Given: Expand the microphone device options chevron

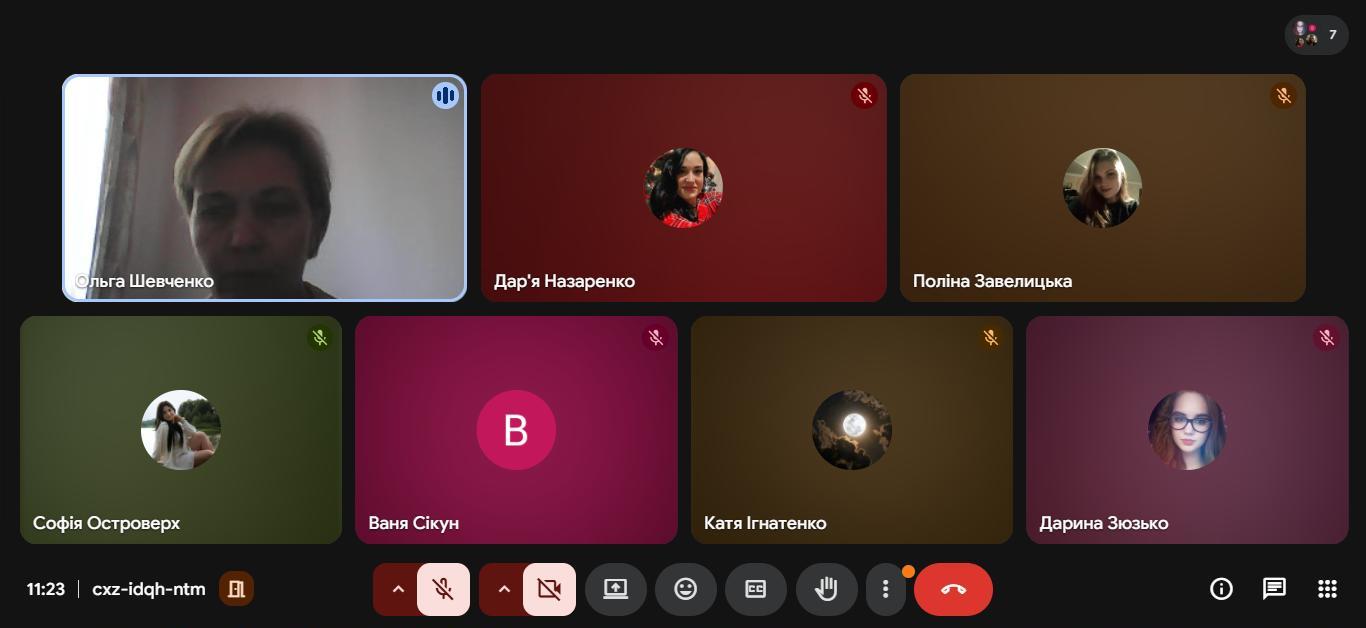Looking at the screenshot, I should [x=397, y=589].
